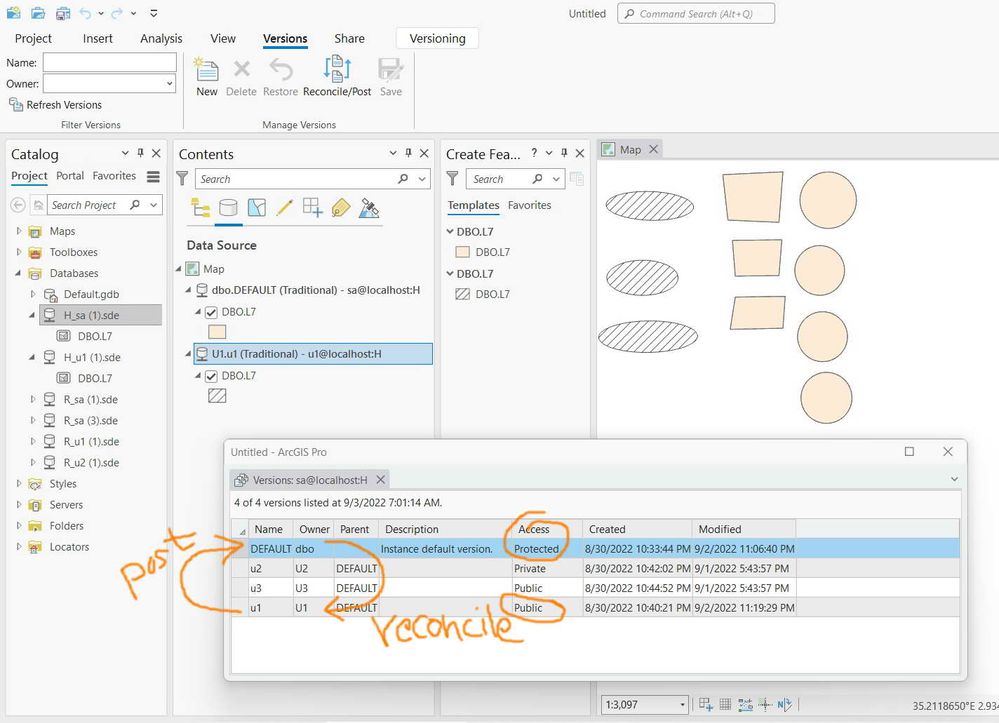Click the version Name filter field

(110, 62)
